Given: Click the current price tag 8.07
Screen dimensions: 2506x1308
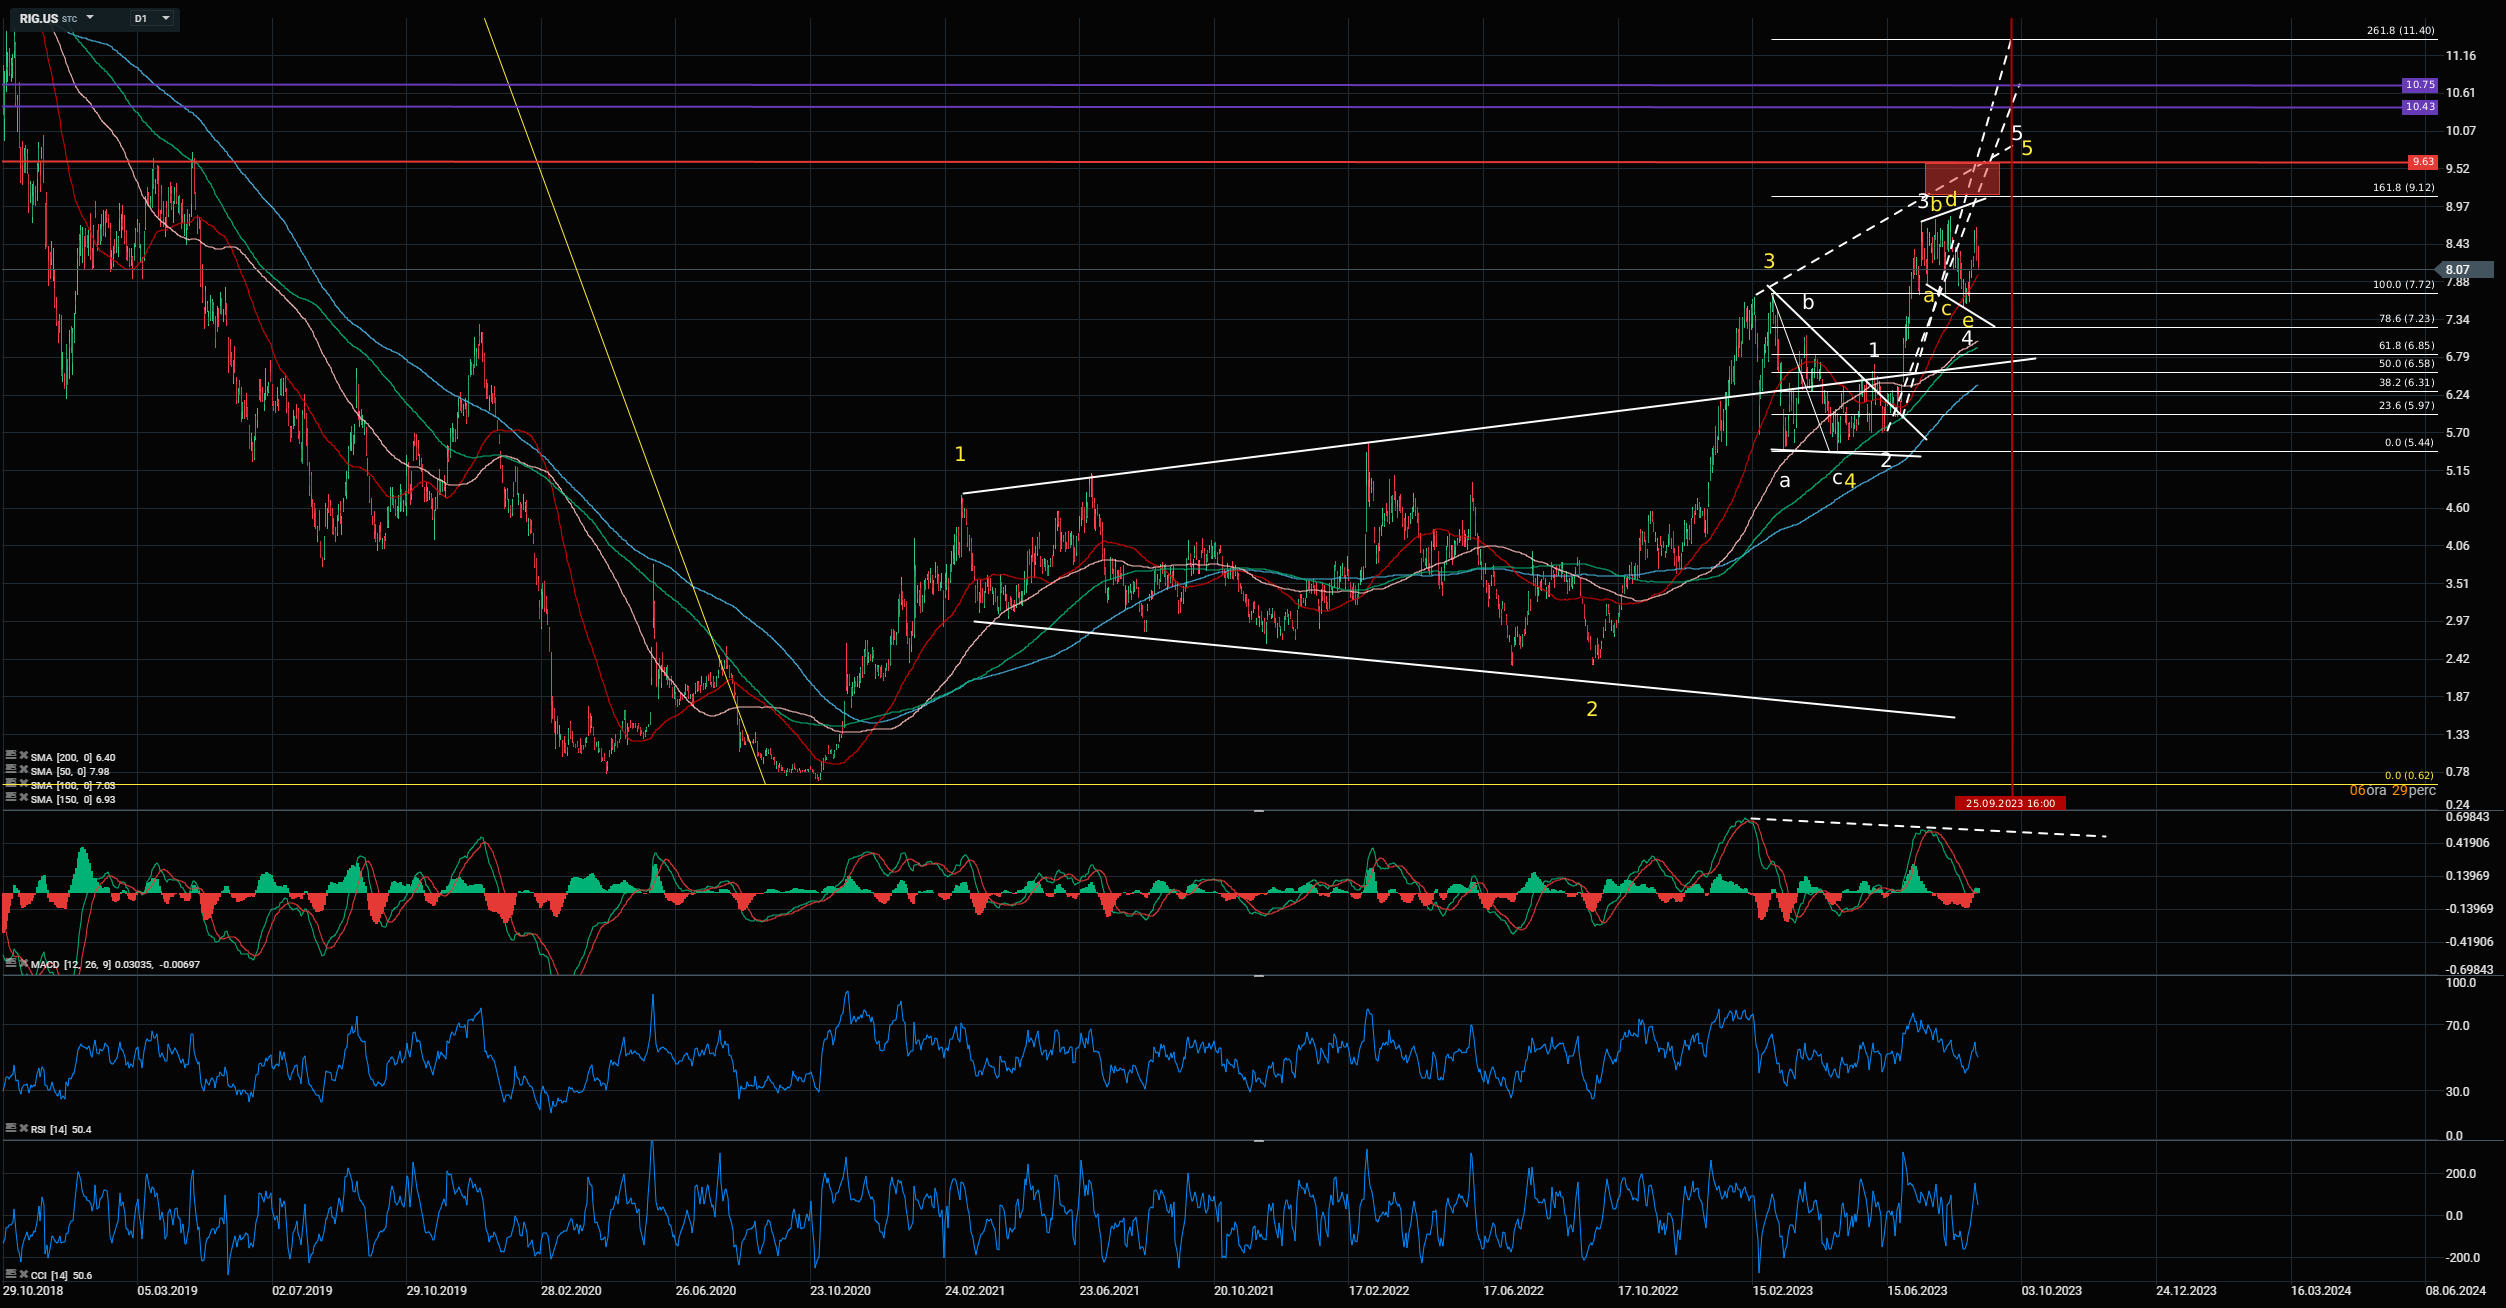Looking at the screenshot, I should click(2463, 270).
